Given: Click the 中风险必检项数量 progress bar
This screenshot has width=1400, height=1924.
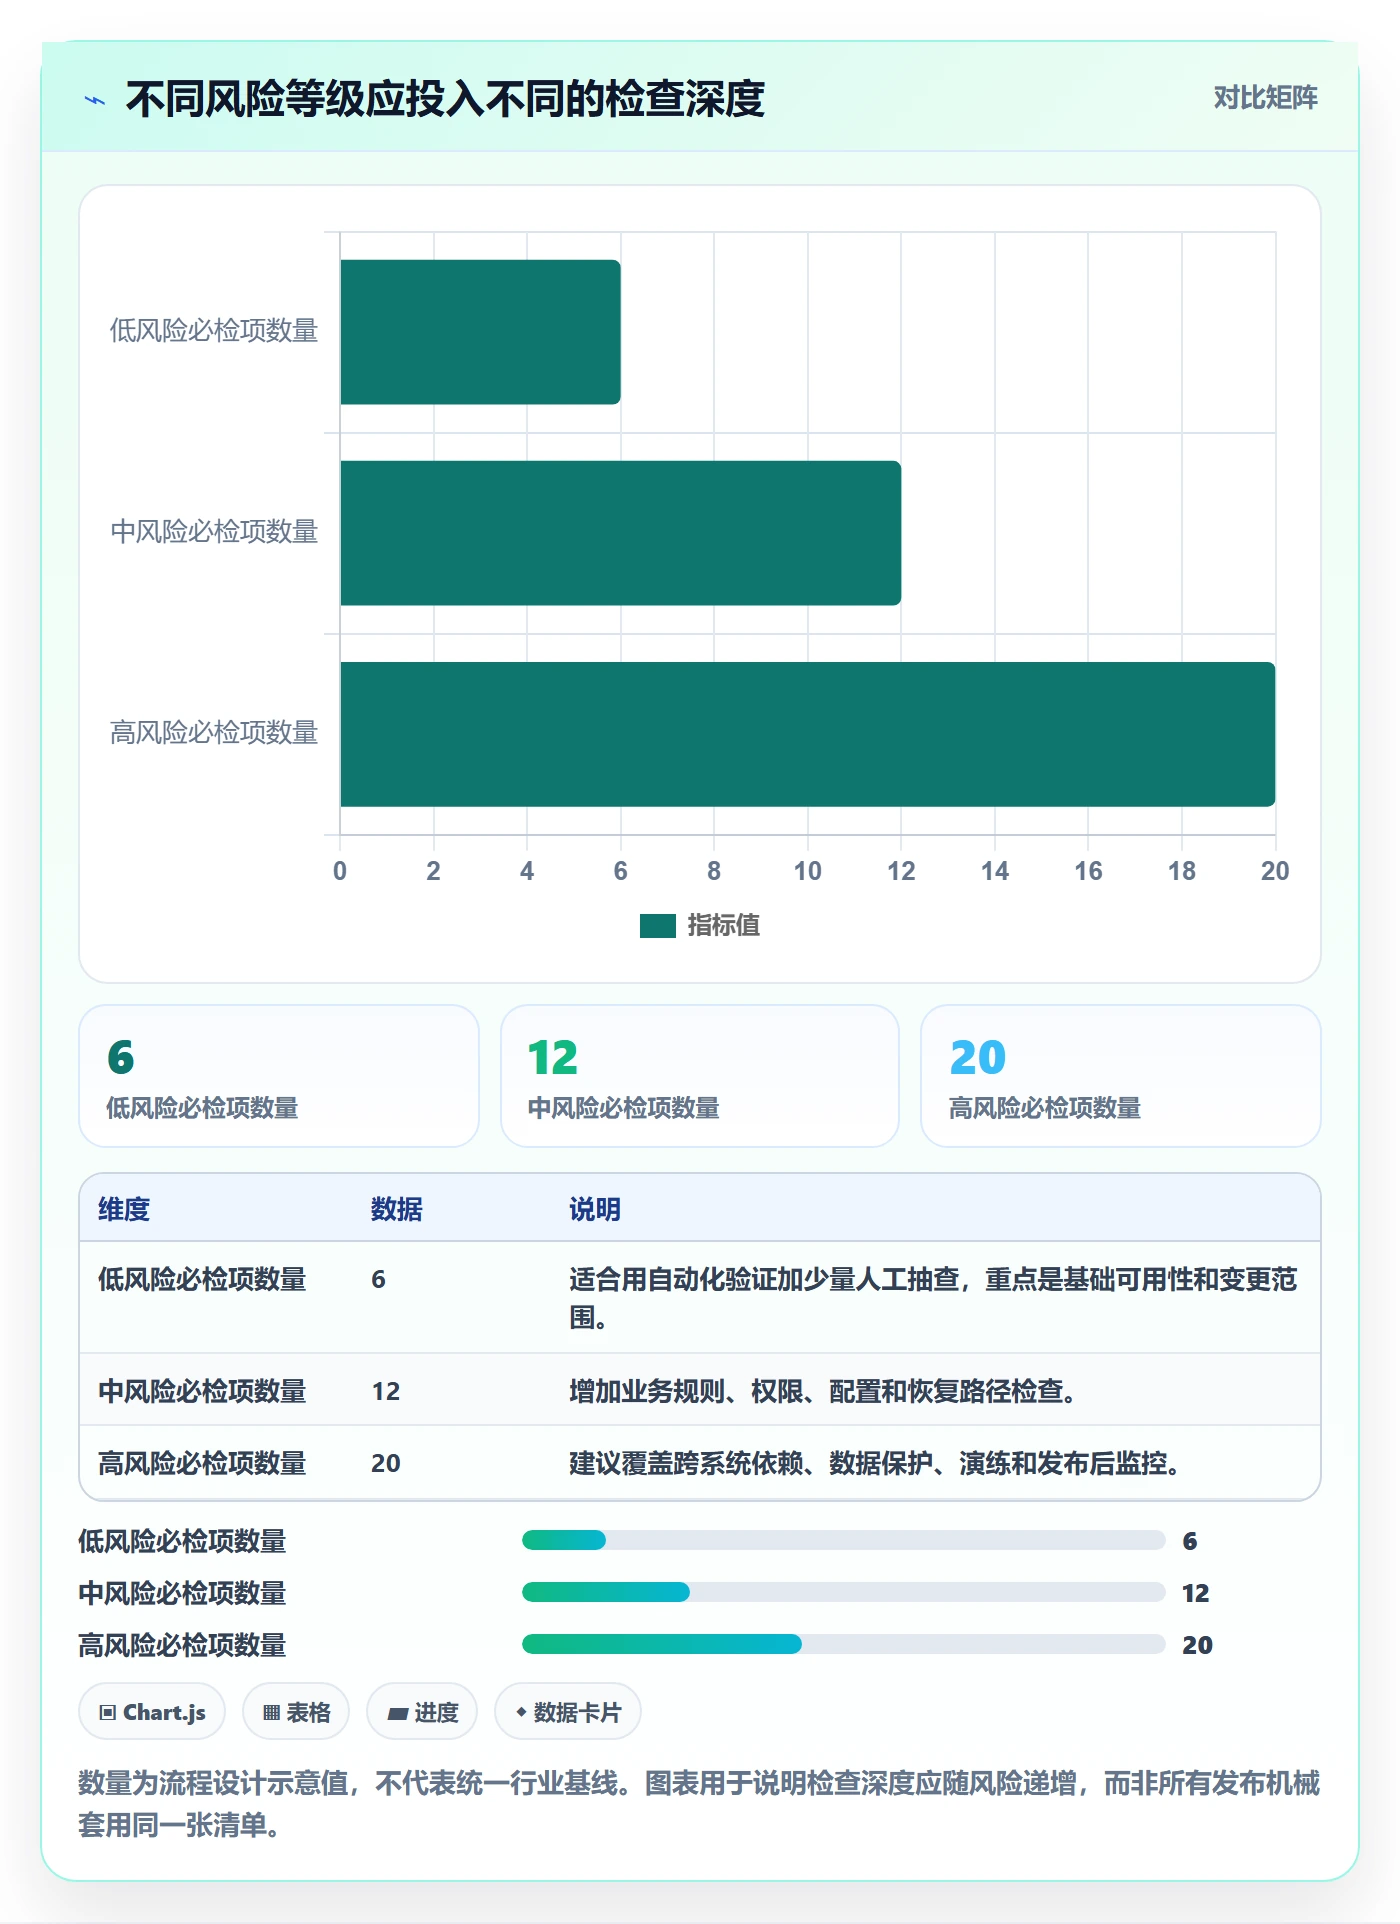Looking at the screenshot, I should 844,1592.
